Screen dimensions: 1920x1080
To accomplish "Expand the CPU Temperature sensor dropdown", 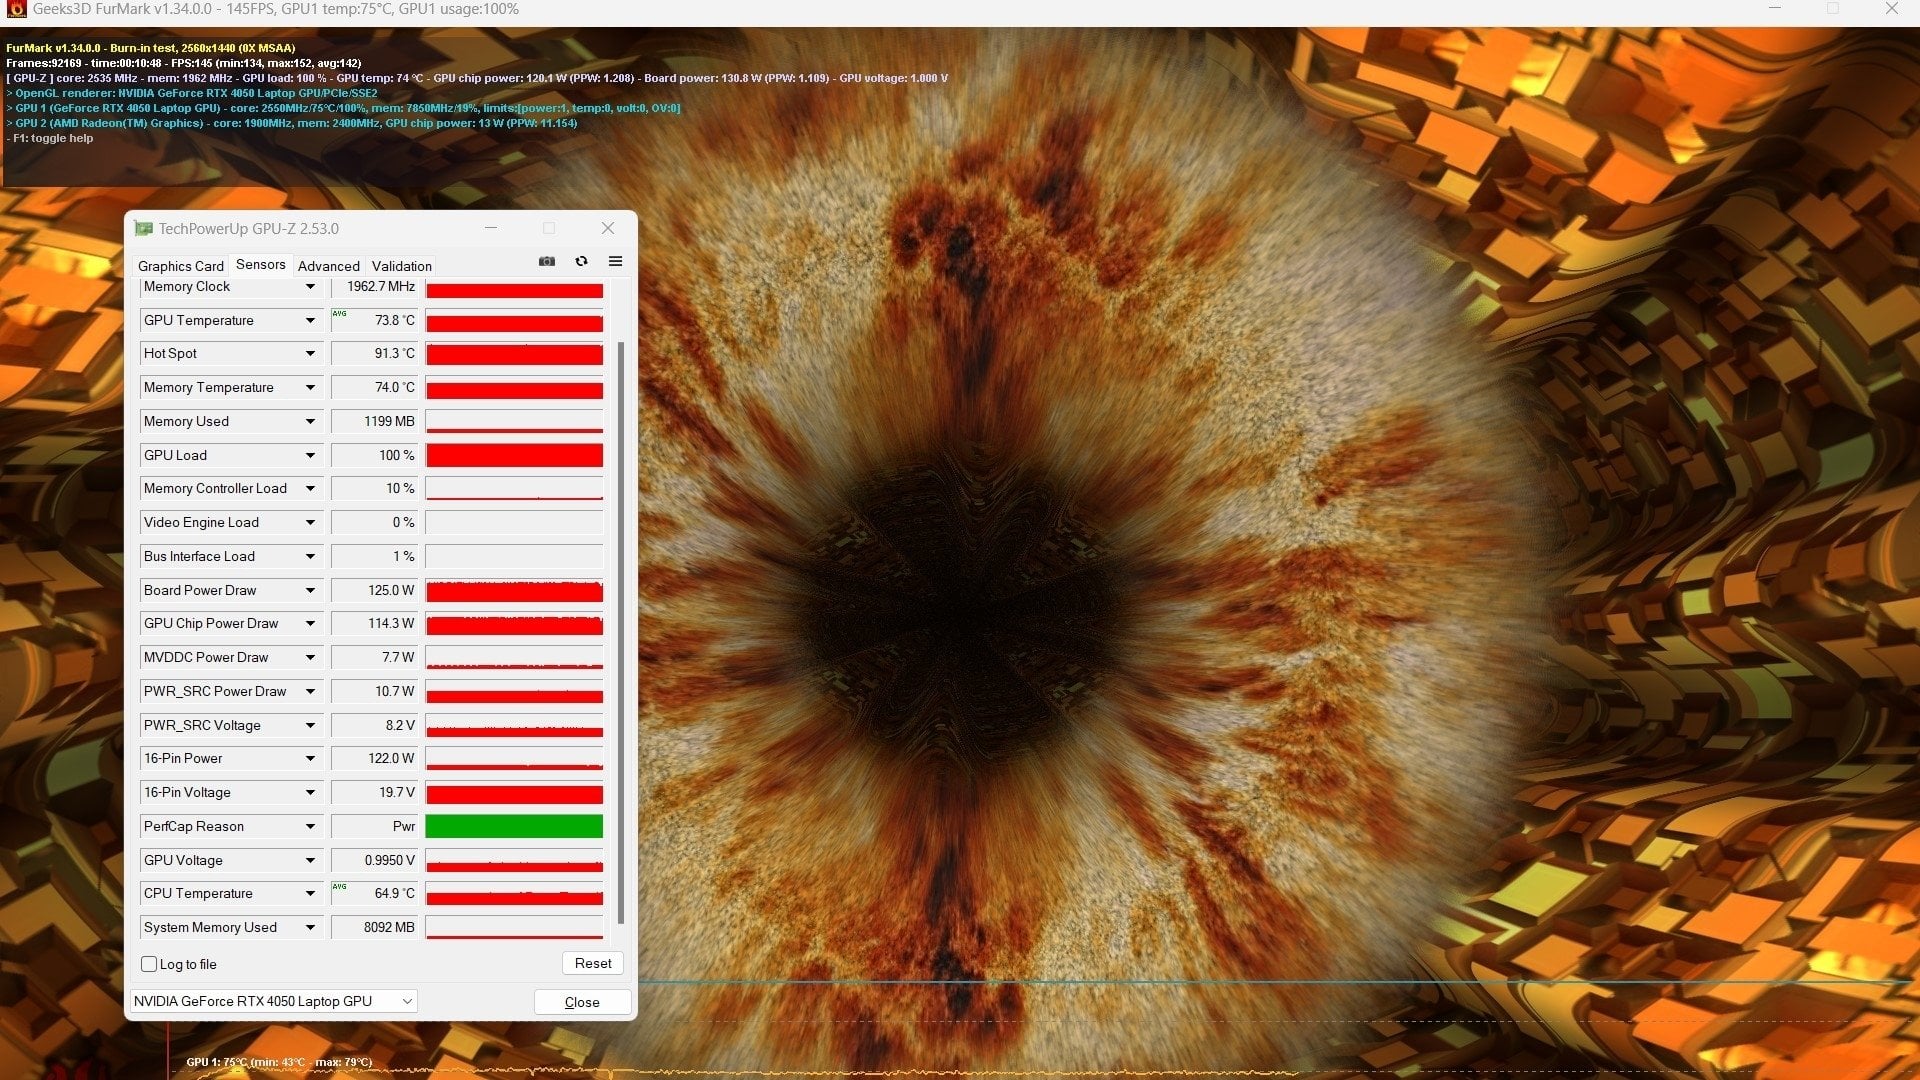I will [x=310, y=894].
